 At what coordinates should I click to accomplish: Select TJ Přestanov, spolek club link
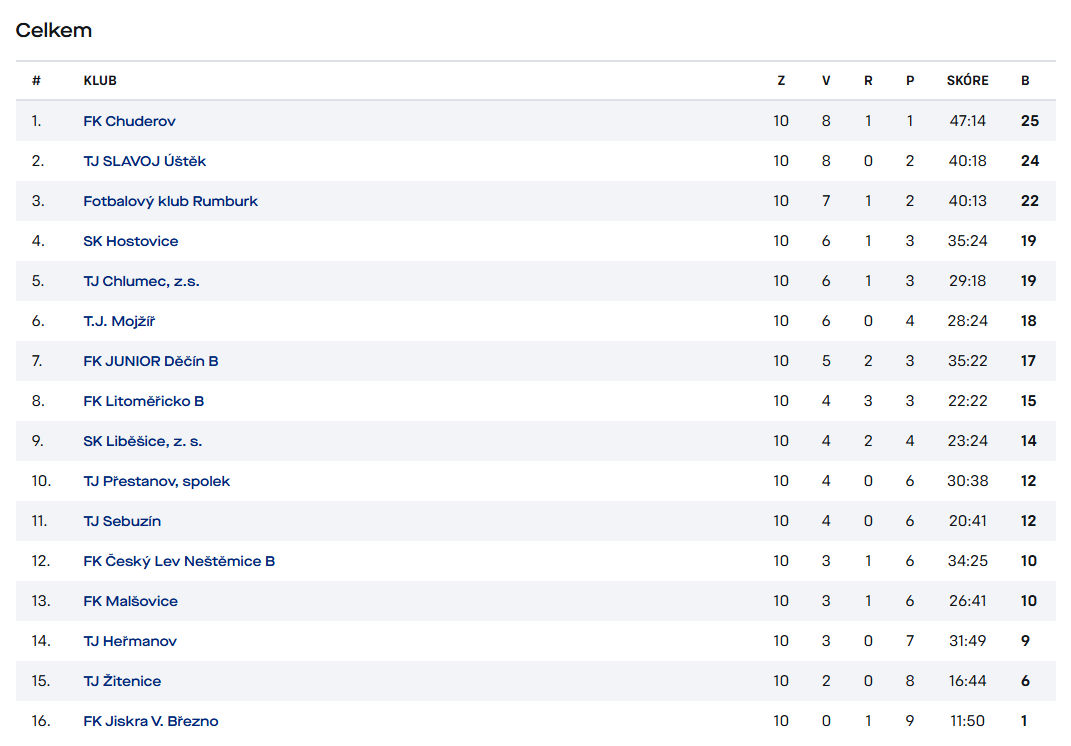pyautogui.click(x=156, y=481)
